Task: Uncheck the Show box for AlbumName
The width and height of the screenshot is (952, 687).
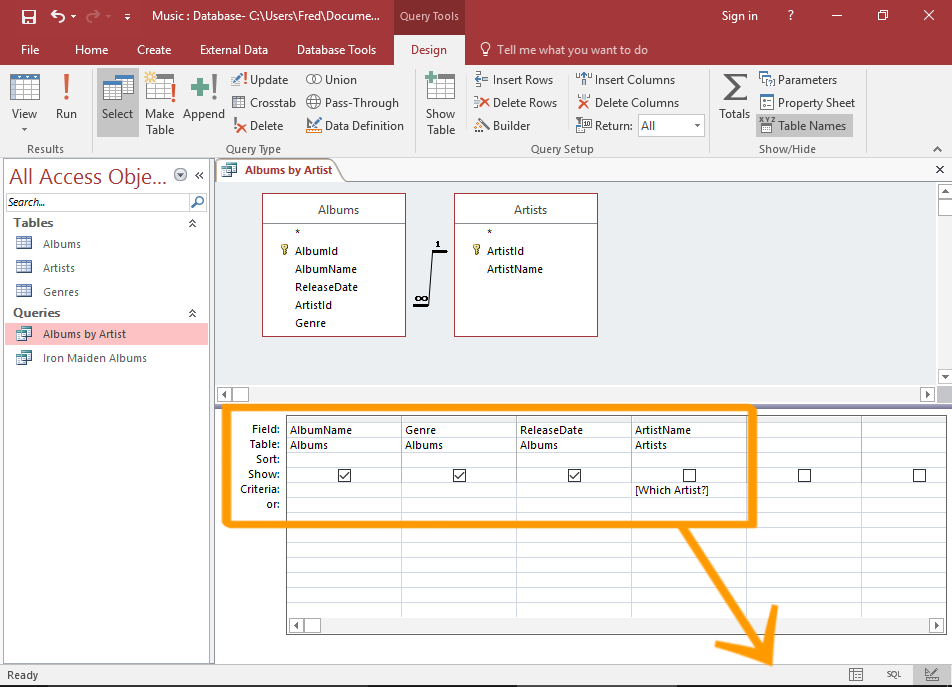Action: tap(344, 475)
